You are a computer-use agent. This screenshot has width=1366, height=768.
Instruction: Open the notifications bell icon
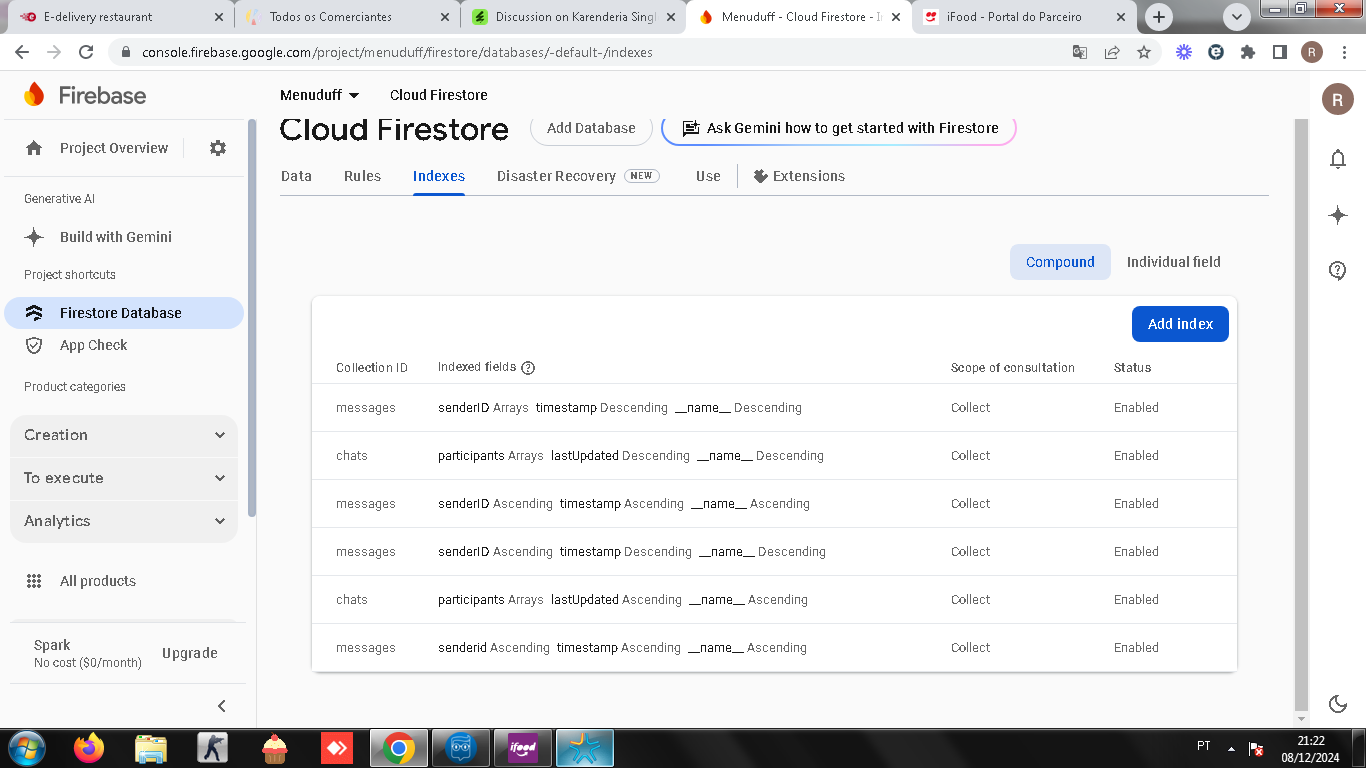pos(1338,159)
